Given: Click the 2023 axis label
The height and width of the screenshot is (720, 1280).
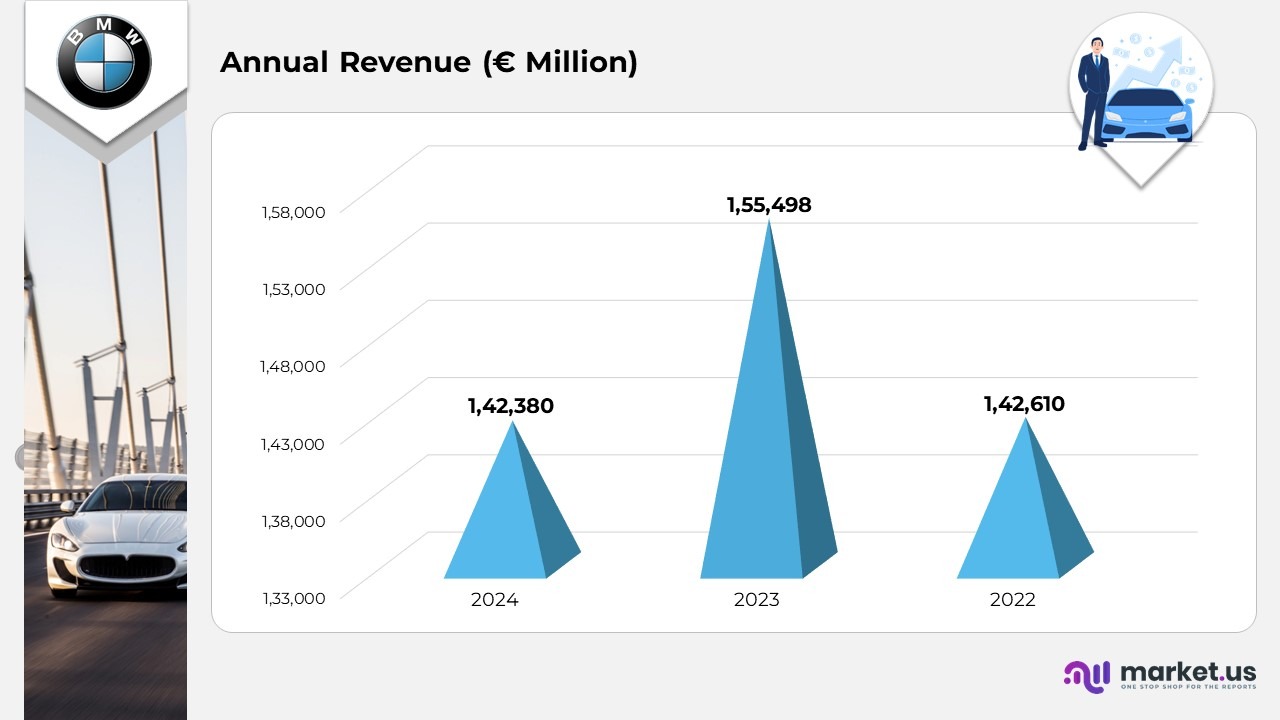Looking at the screenshot, I should click(756, 600).
